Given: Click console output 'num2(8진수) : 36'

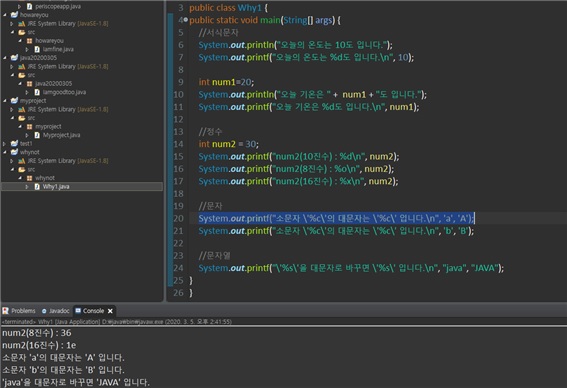Looking at the screenshot, I should [37, 333].
